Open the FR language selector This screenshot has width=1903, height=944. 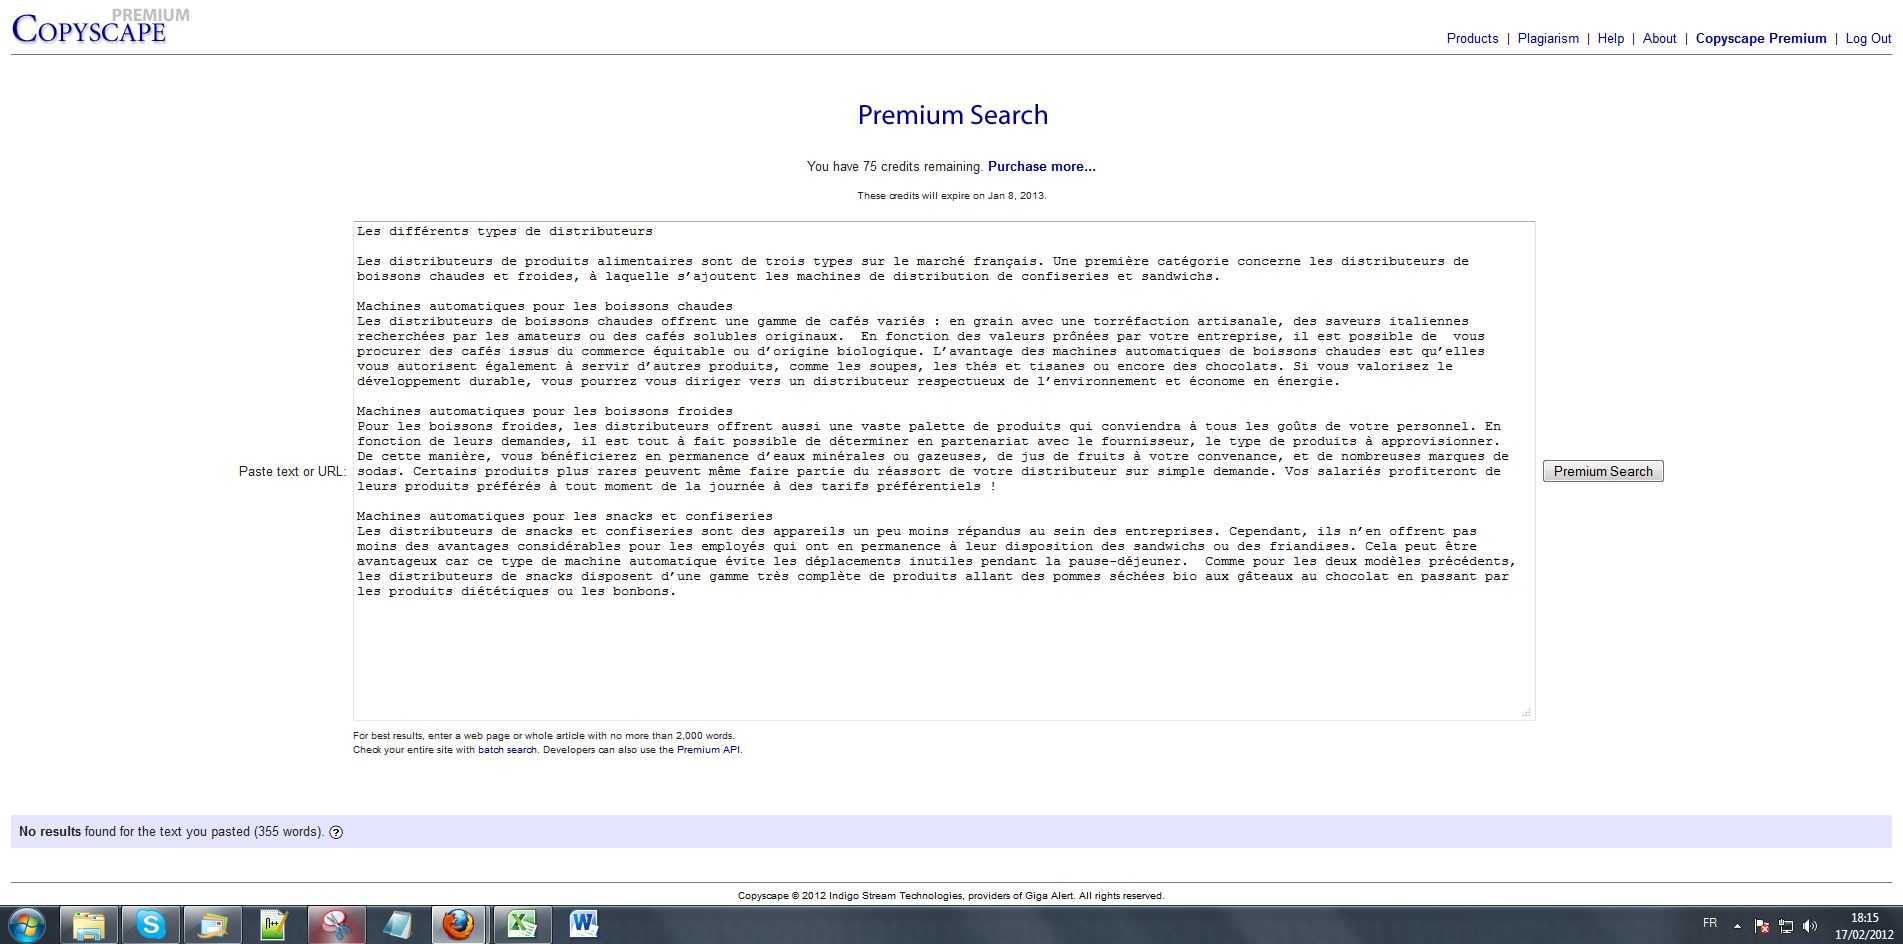coord(1710,923)
